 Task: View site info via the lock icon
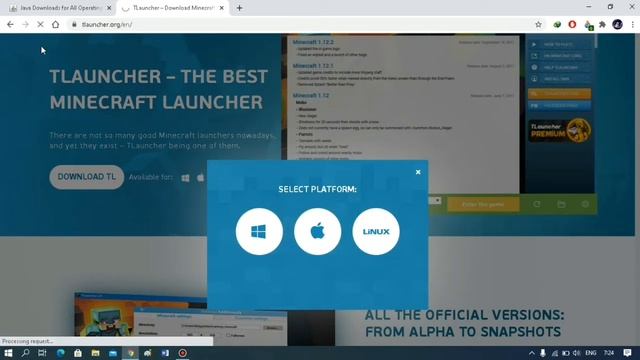74,24
